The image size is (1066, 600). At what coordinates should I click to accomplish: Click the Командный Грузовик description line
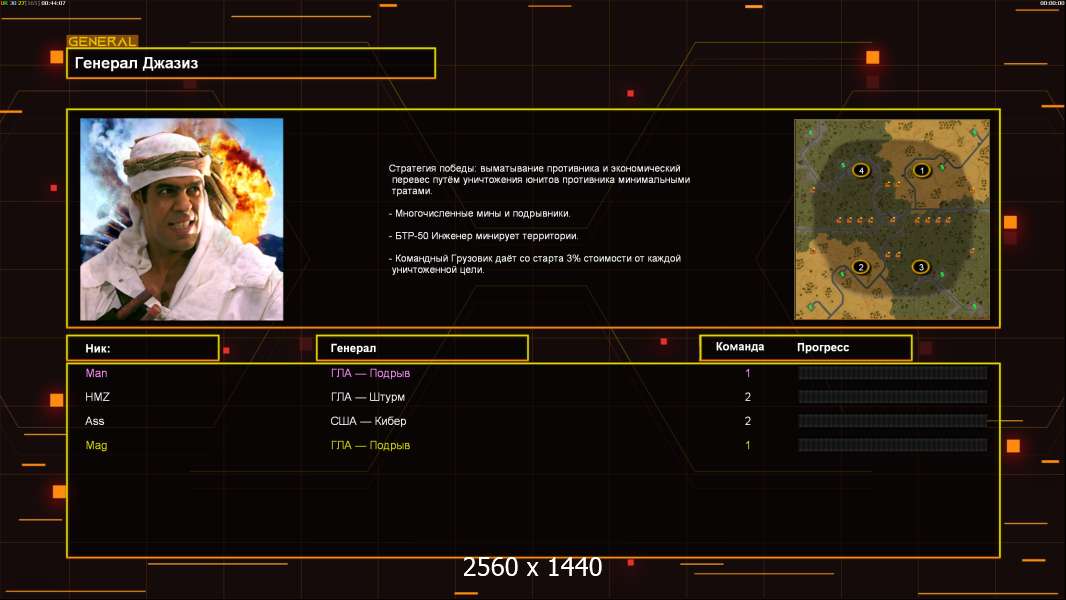535,264
